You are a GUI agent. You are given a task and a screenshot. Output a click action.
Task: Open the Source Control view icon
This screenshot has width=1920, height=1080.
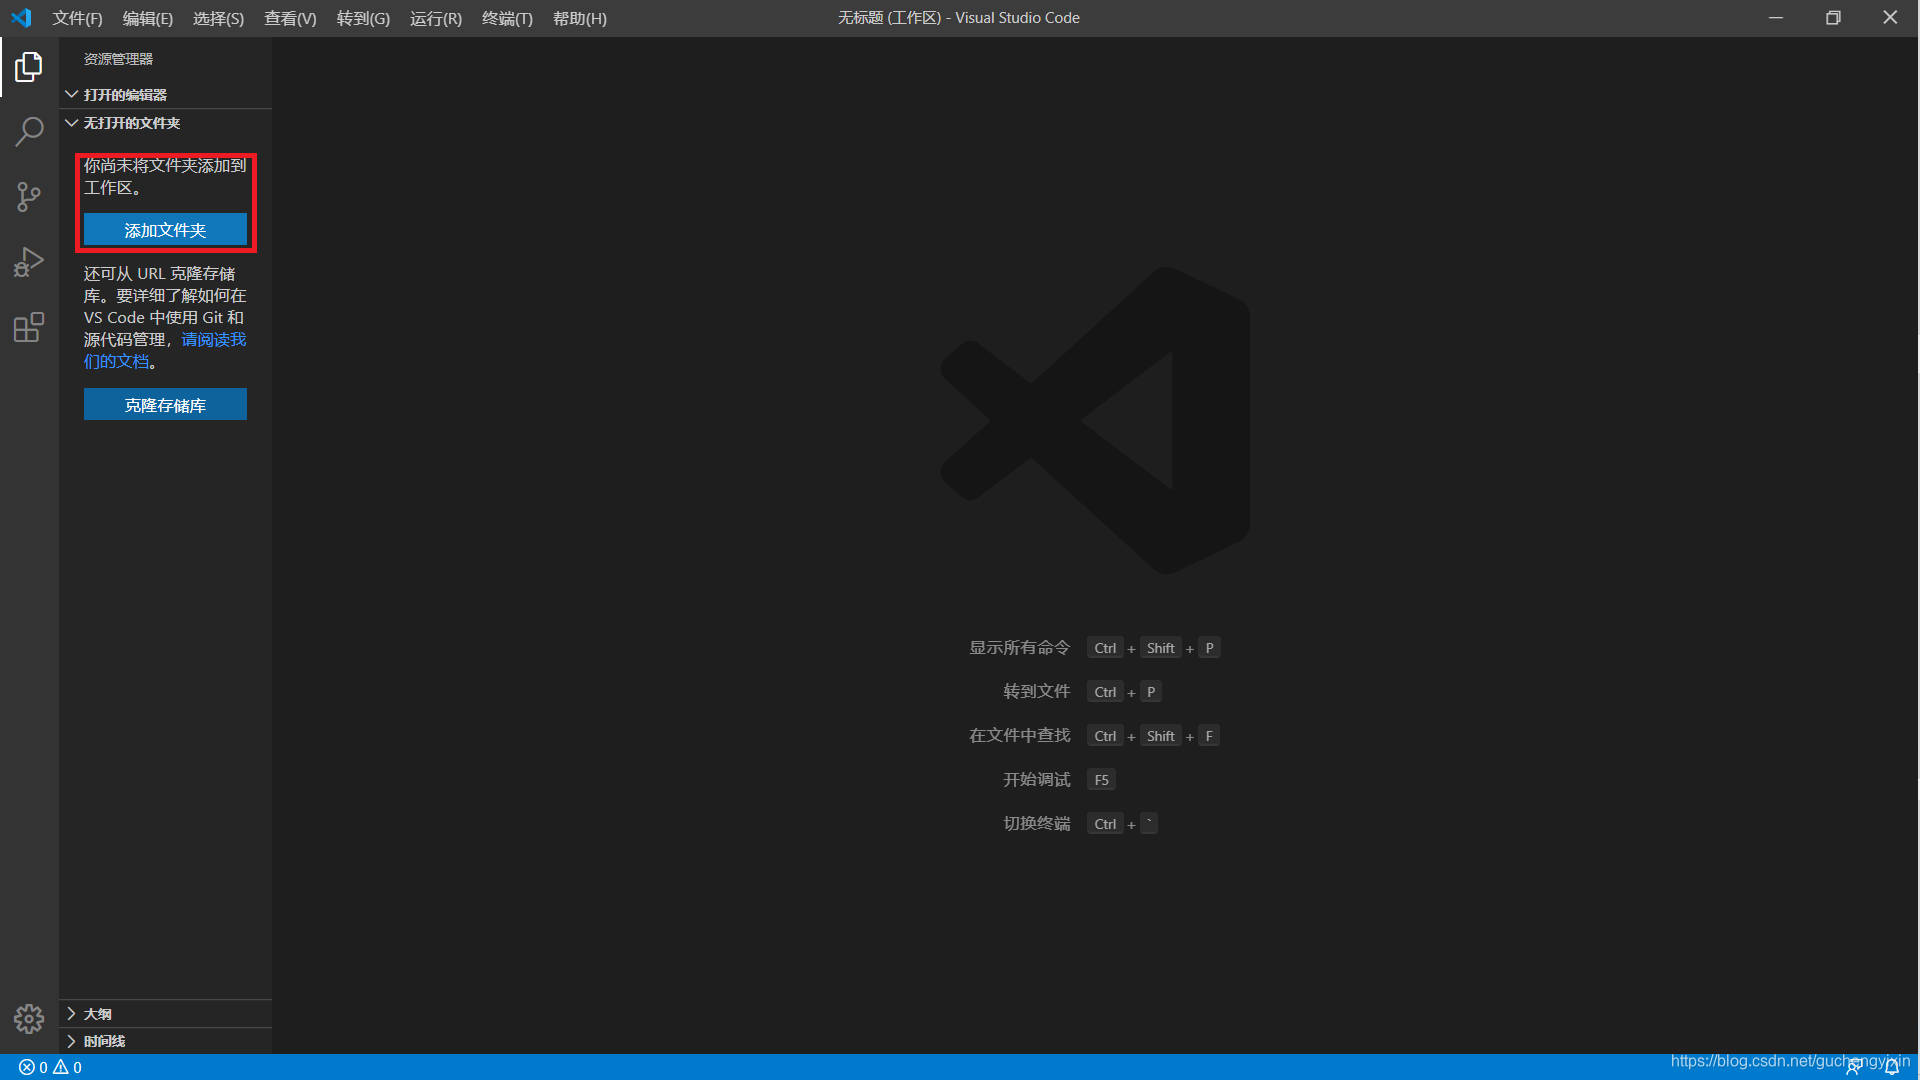coord(29,197)
